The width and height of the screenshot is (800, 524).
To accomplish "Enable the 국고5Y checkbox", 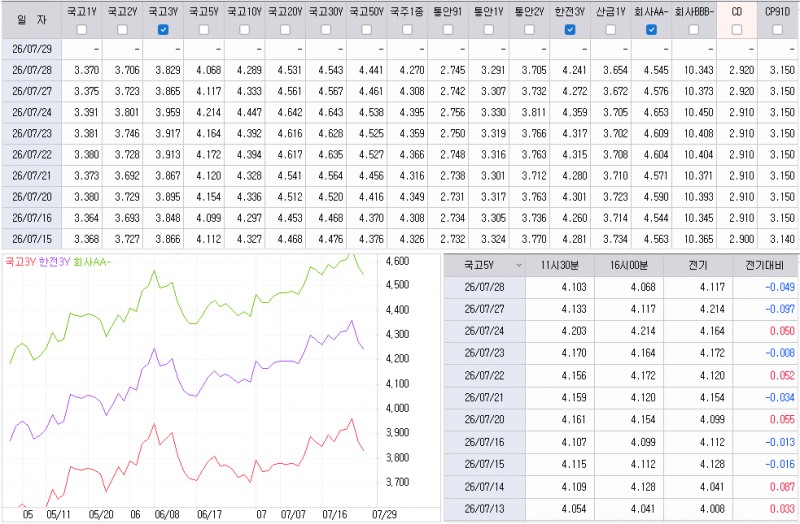I will pyautogui.click(x=204, y=30).
